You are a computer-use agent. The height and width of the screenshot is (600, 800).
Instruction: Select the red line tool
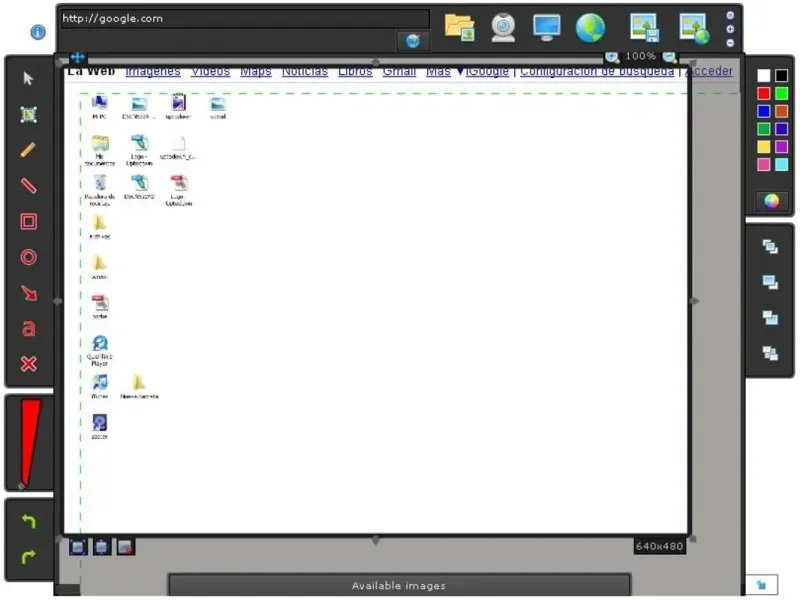pyautogui.click(x=29, y=186)
